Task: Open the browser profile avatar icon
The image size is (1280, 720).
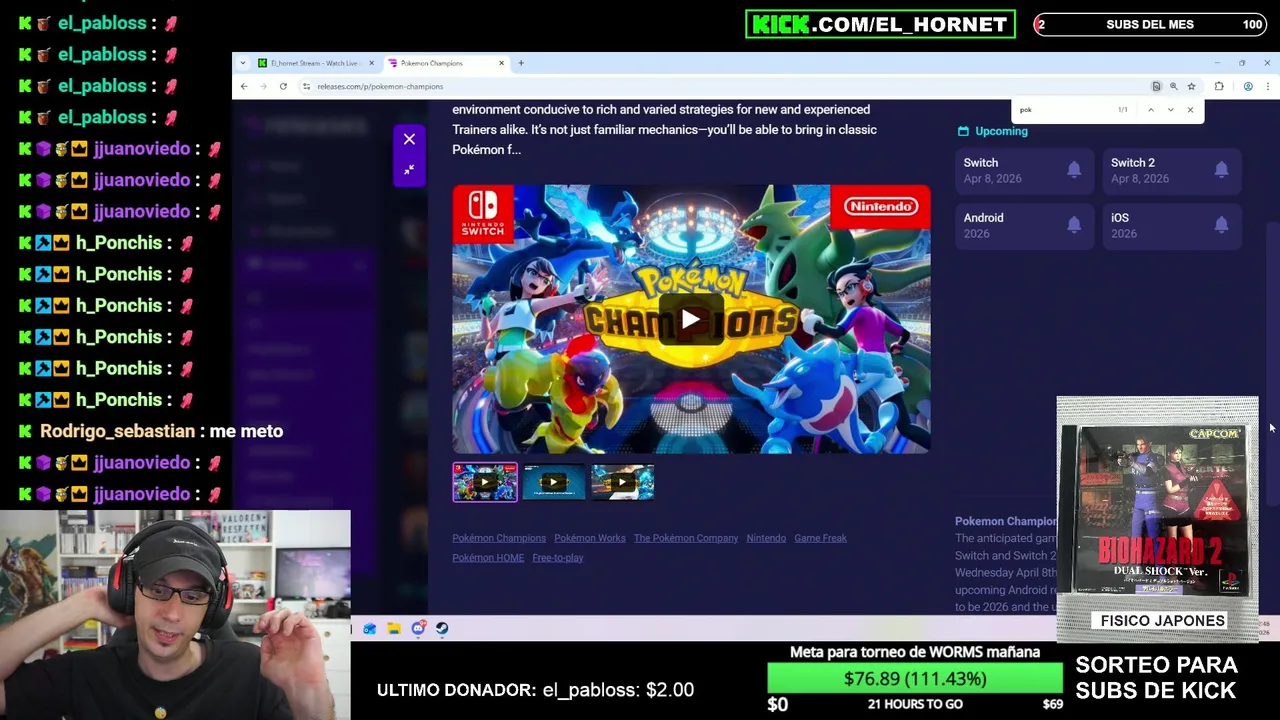Action: (1248, 86)
